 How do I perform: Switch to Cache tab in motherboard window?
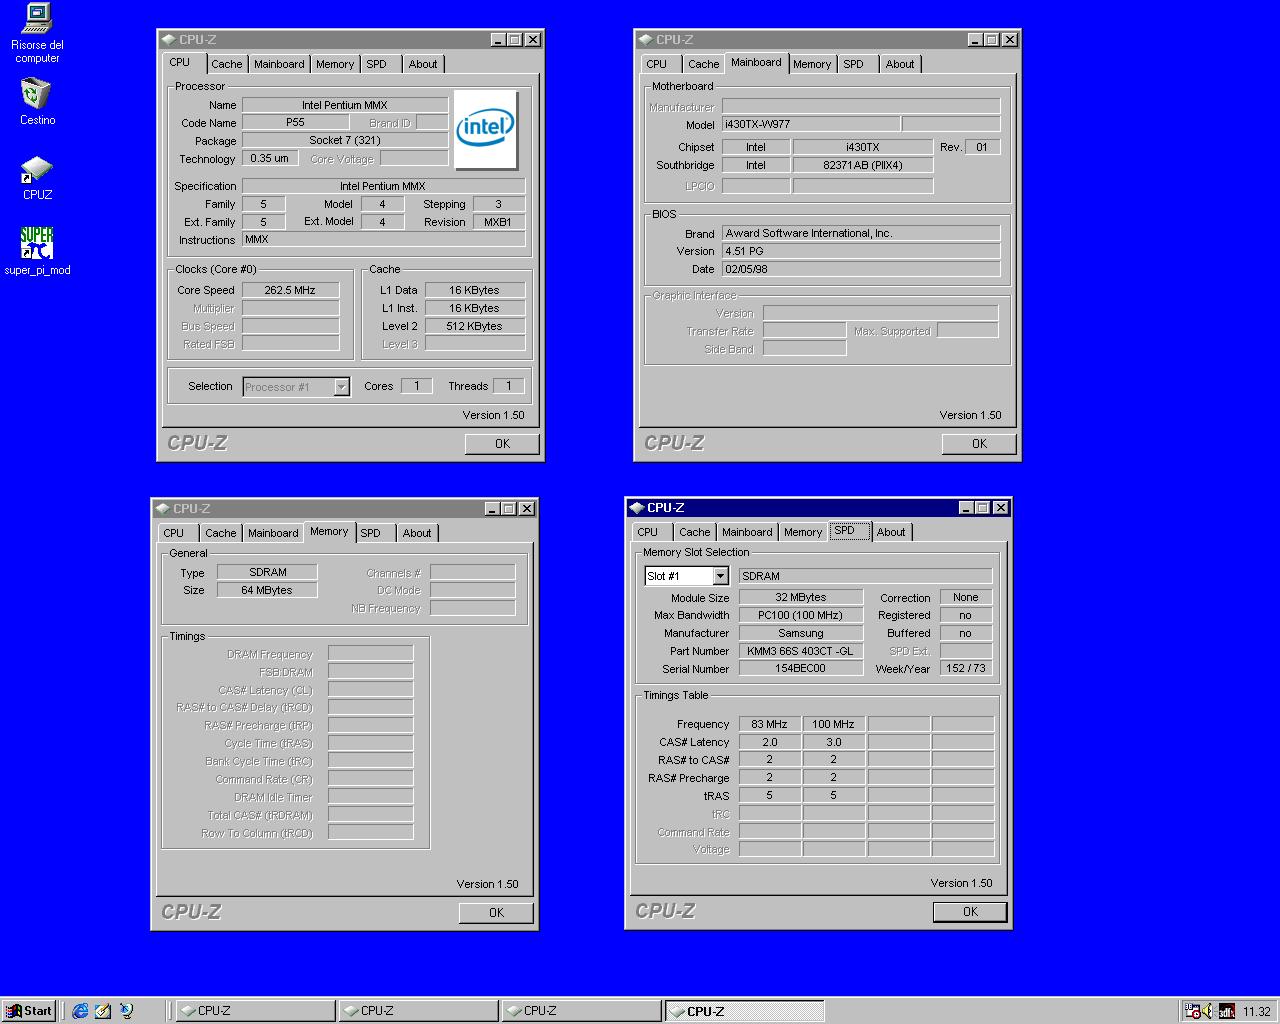click(x=704, y=64)
